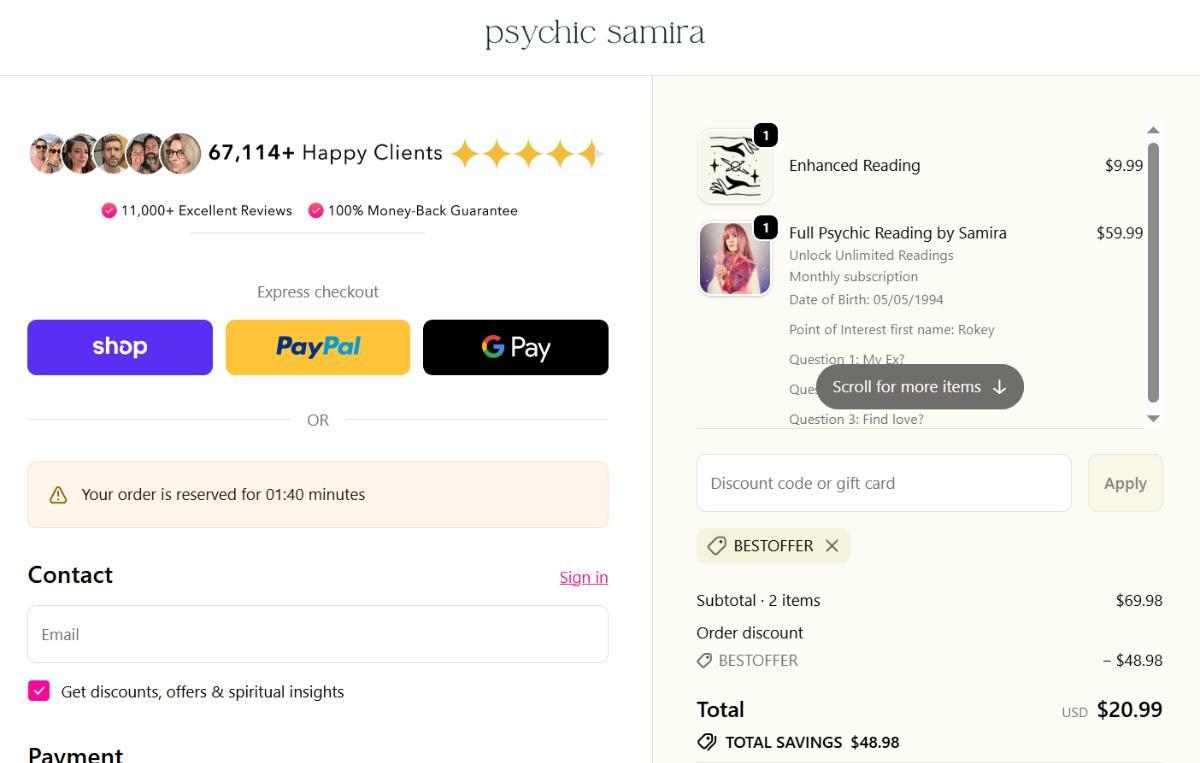1200x763 pixels.
Task: Click the Discount code or gift card field
Action: point(884,483)
